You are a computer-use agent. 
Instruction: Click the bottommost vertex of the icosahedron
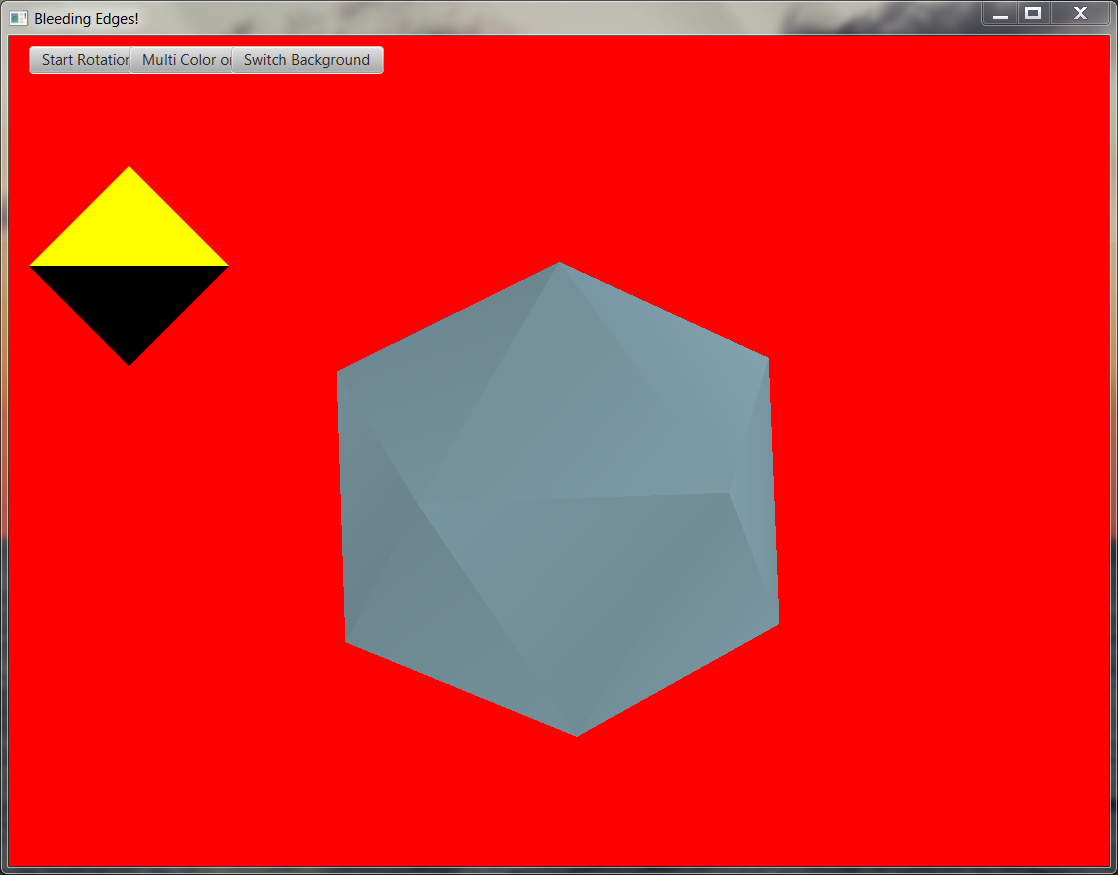click(x=577, y=734)
